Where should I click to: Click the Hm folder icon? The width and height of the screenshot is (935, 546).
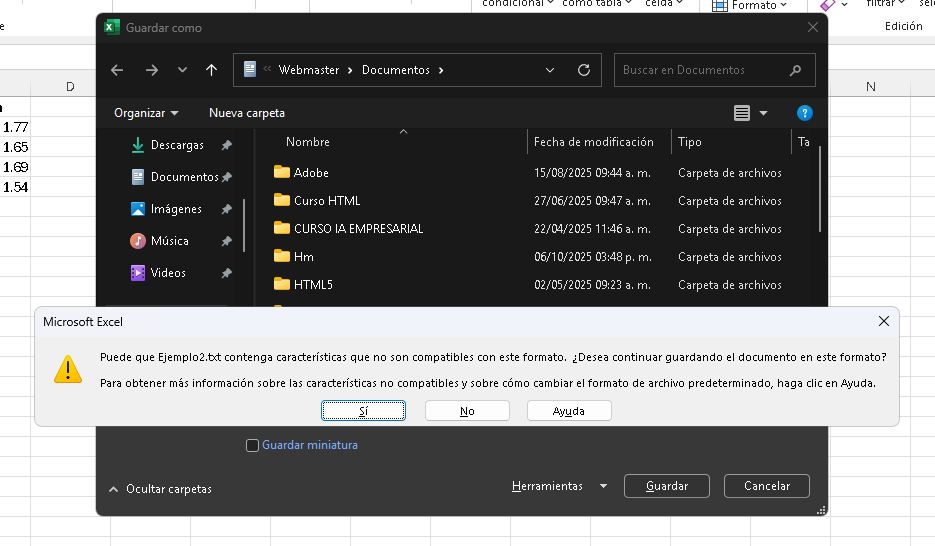pyautogui.click(x=281, y=256)
